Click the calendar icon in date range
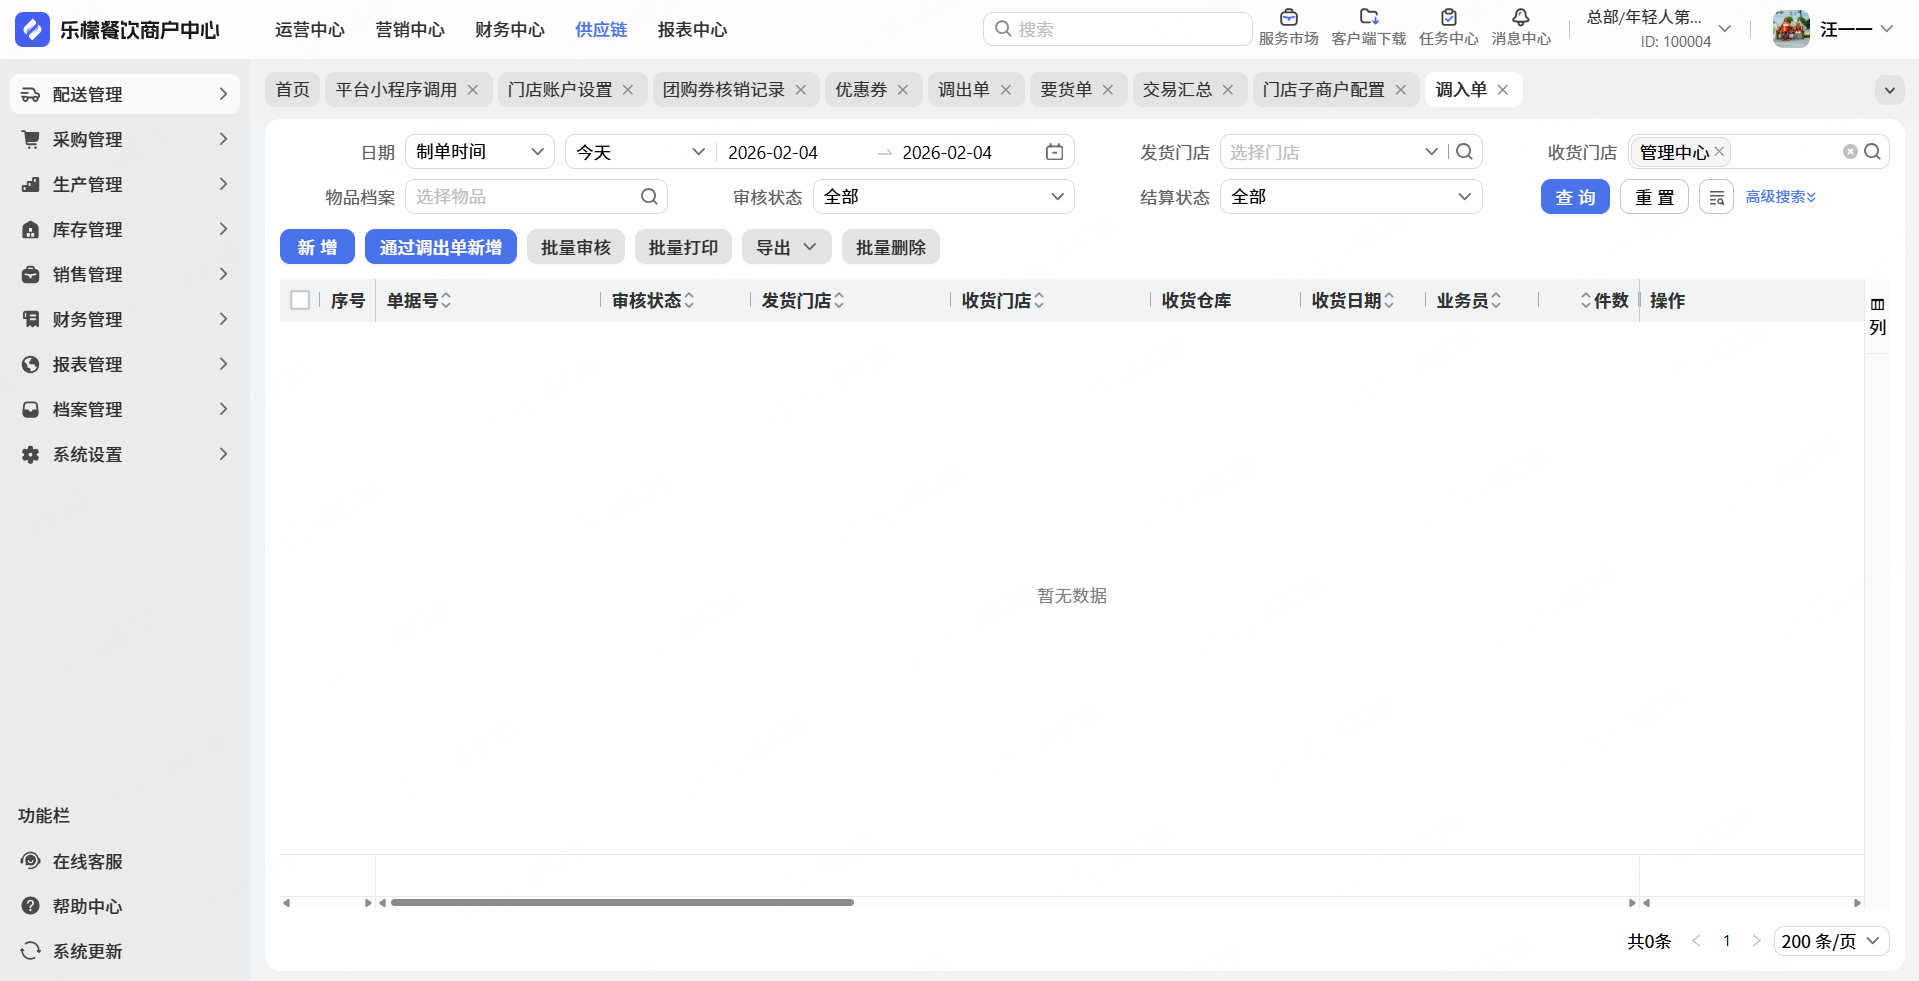 (1054, 152)
